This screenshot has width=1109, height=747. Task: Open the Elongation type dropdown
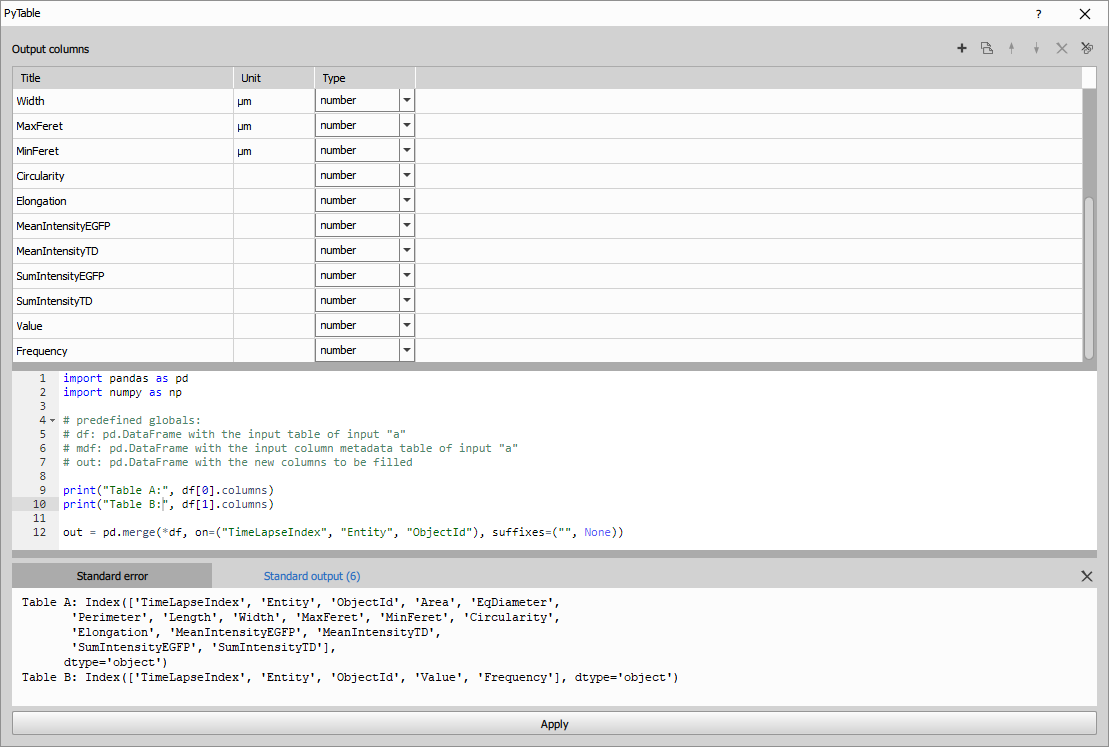406,200
